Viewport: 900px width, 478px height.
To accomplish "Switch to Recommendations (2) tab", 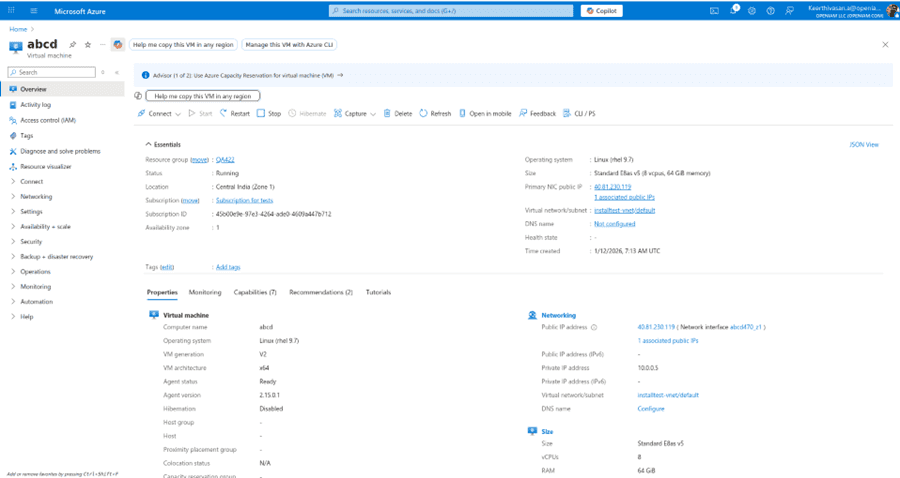I will [x=321, y=292].
